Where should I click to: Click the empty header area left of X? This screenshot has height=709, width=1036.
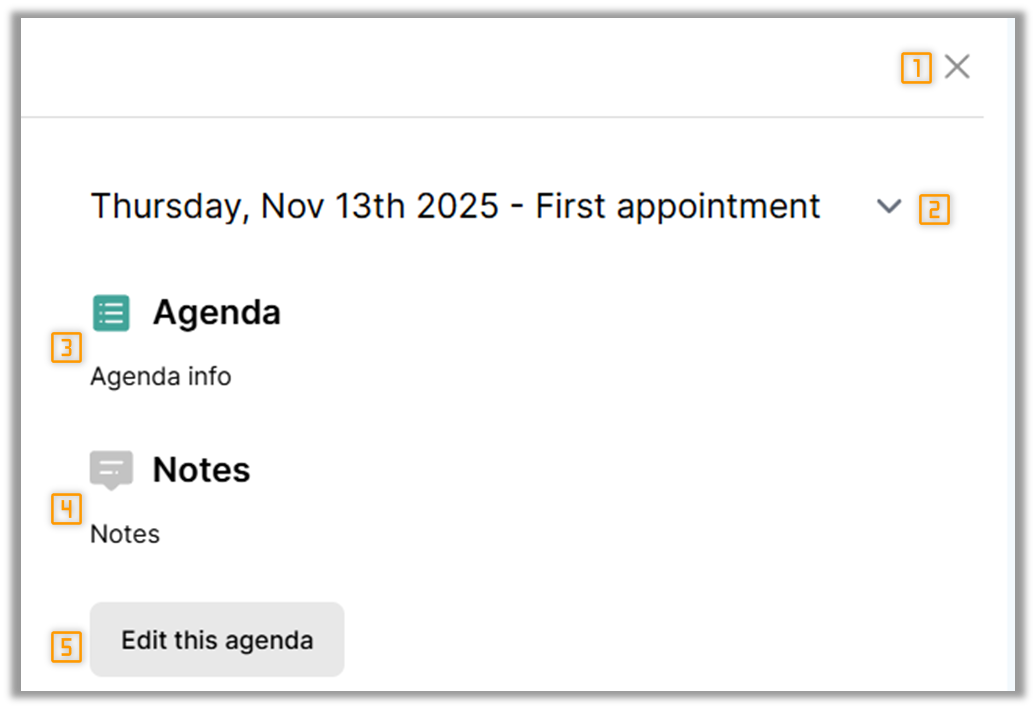point(450,67)
